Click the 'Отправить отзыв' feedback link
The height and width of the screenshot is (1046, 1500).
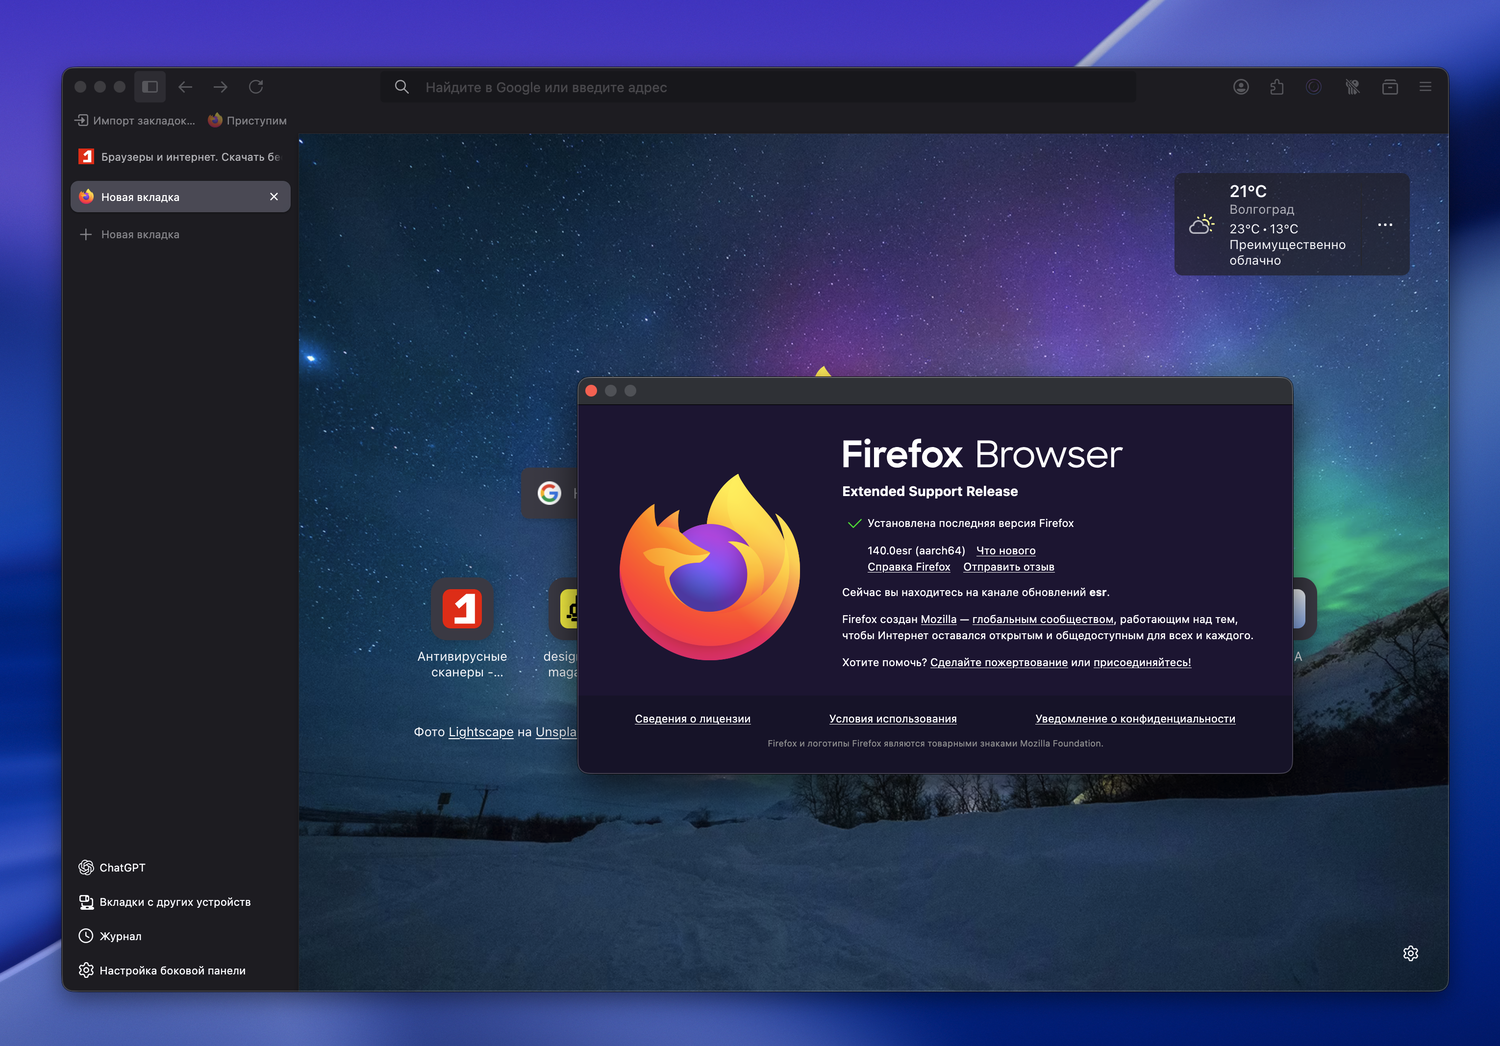1009,567
